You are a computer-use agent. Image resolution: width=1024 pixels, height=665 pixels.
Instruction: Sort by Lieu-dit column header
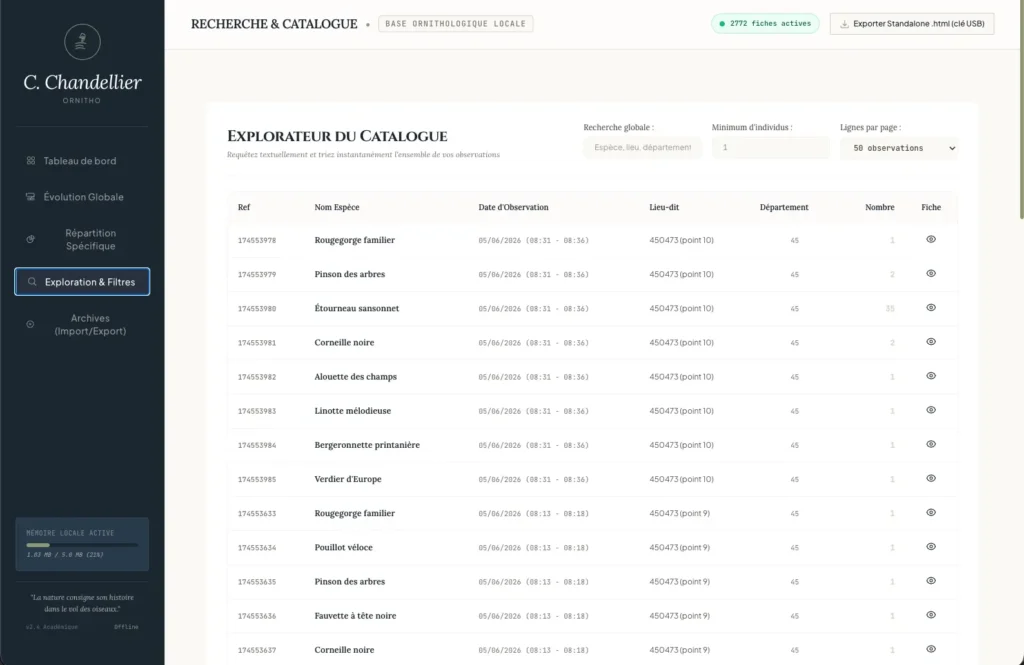point(664,207)
